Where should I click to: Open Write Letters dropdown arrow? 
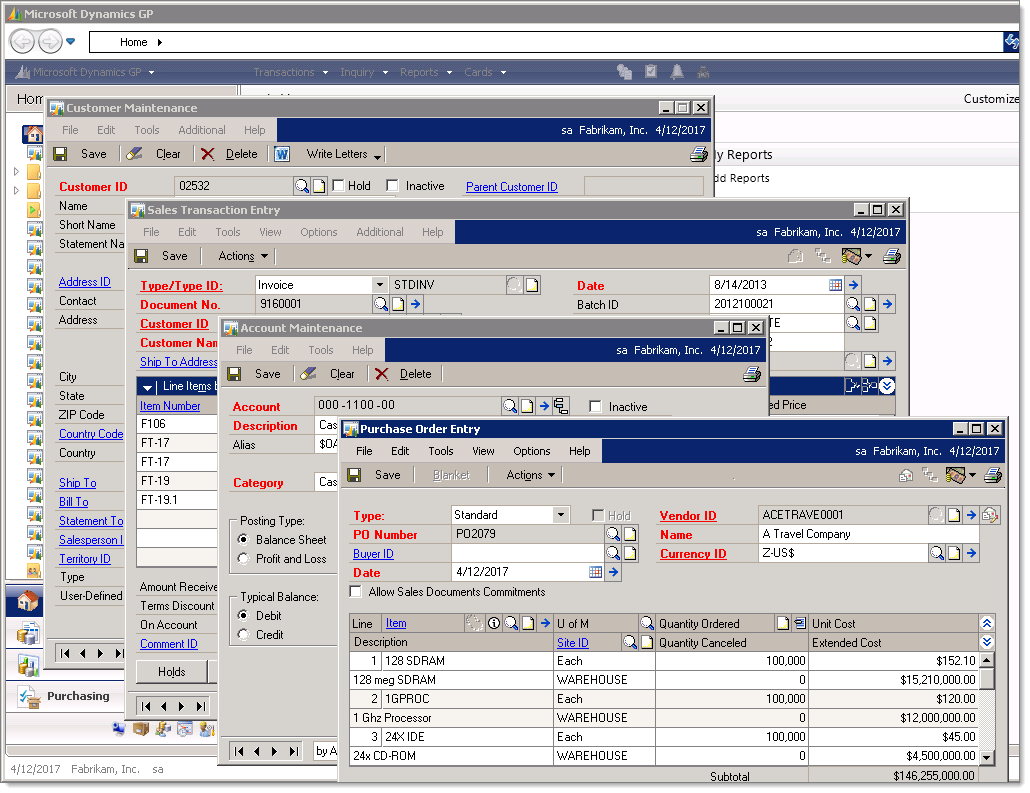pos(378,156)
